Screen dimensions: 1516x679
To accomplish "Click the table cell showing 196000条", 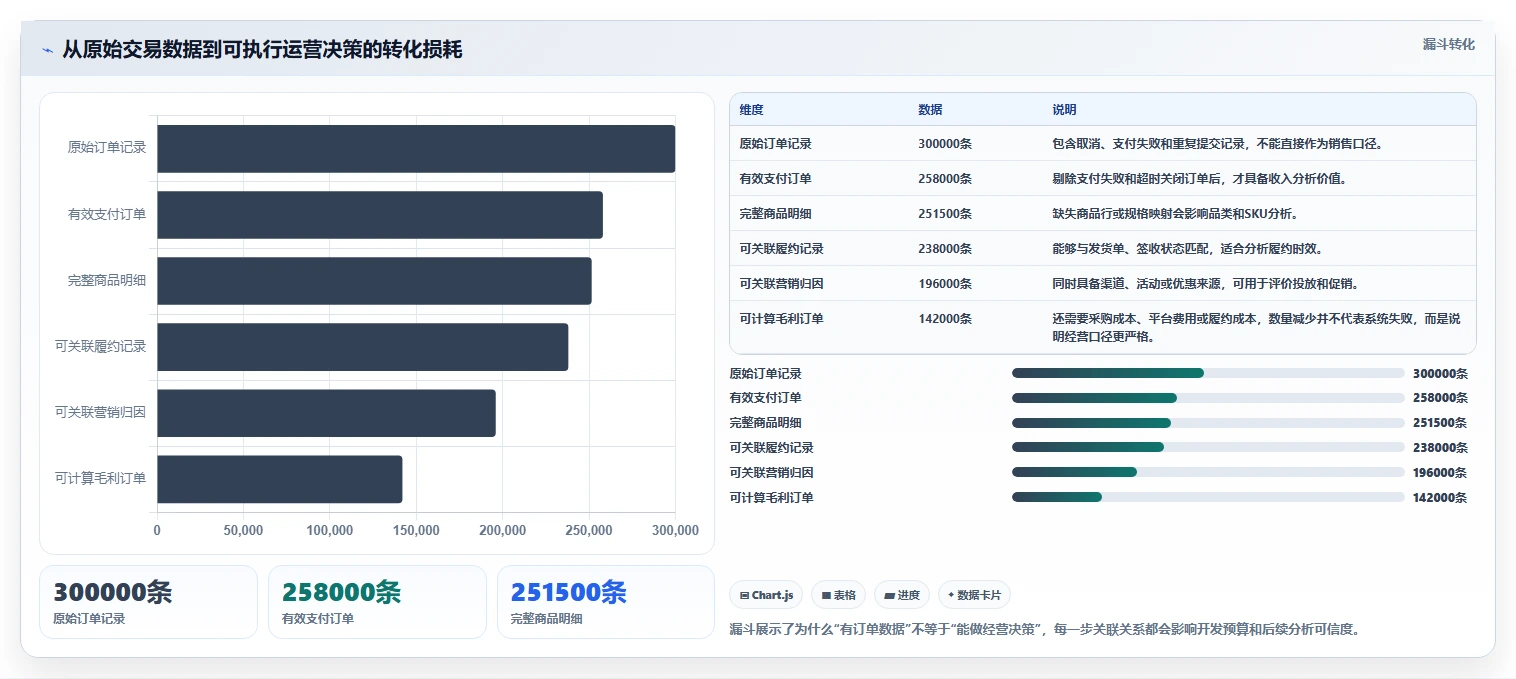I will [945, 284].
